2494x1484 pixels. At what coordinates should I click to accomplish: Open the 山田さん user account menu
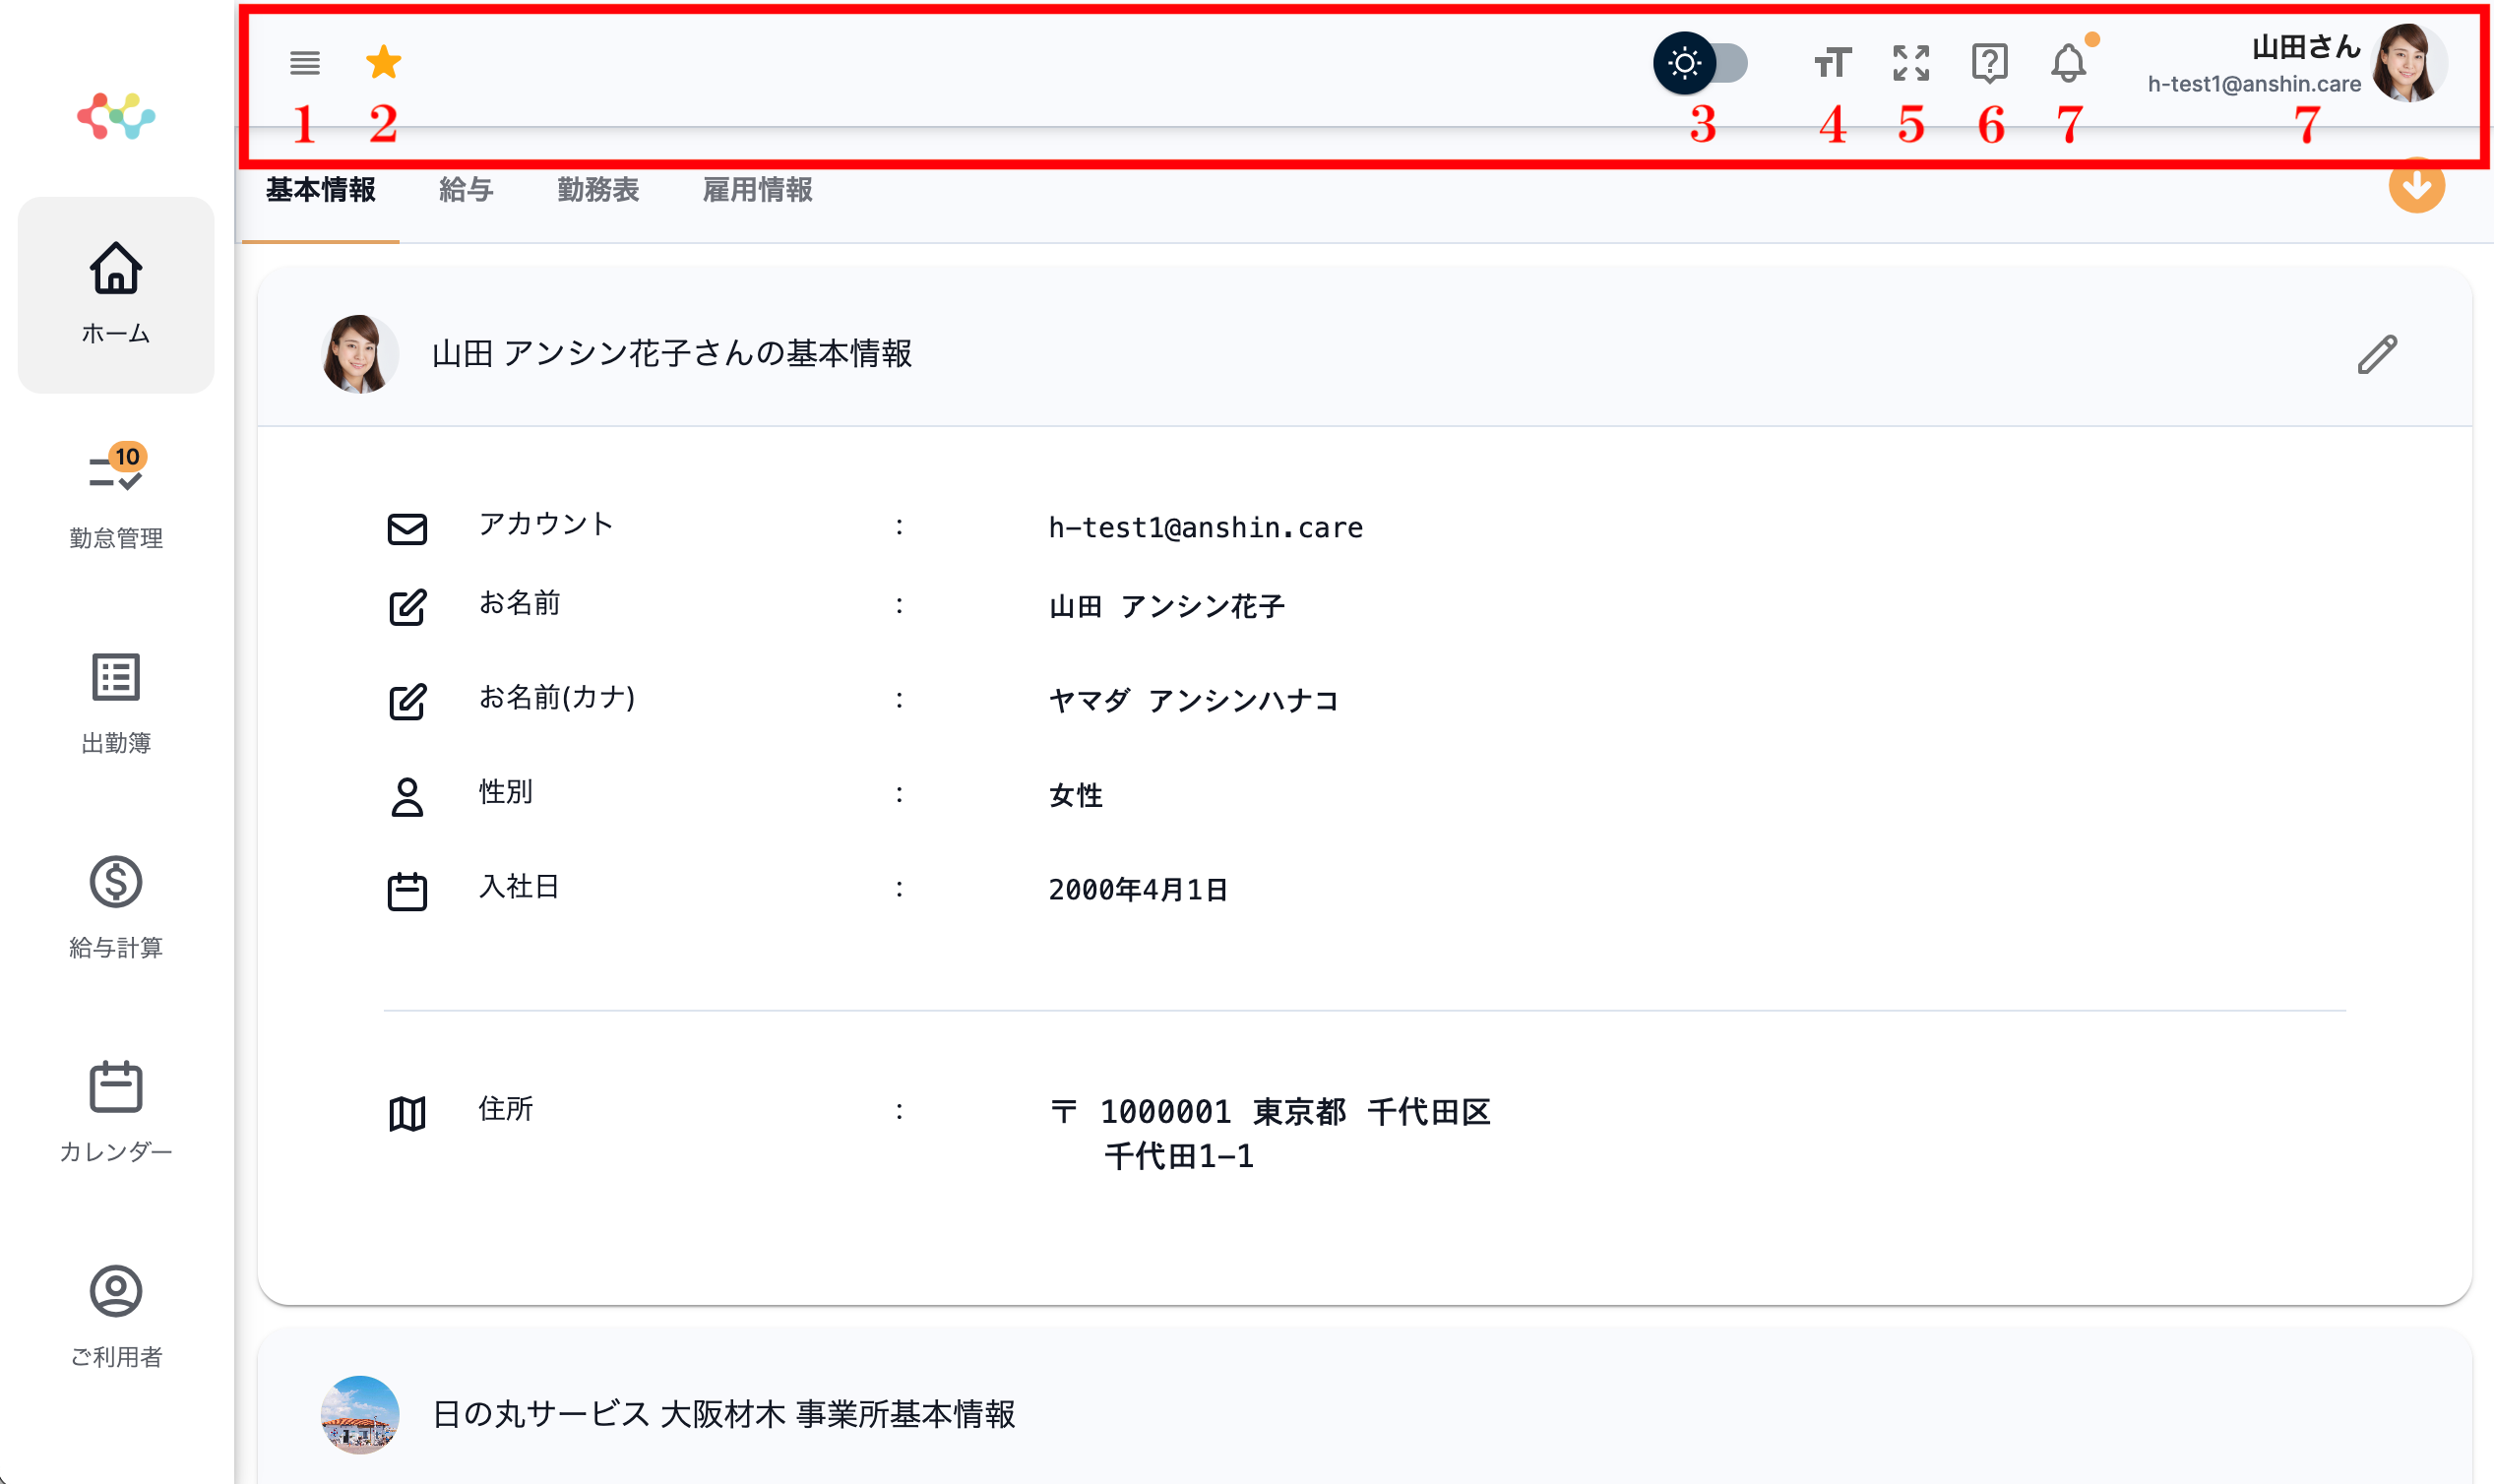point(2302,63)
